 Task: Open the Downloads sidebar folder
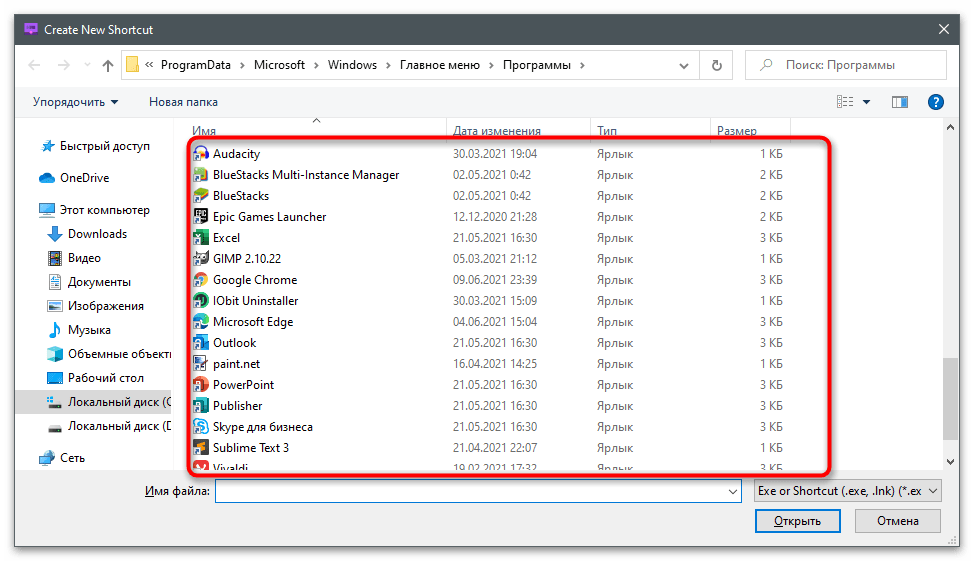(88, 234)
